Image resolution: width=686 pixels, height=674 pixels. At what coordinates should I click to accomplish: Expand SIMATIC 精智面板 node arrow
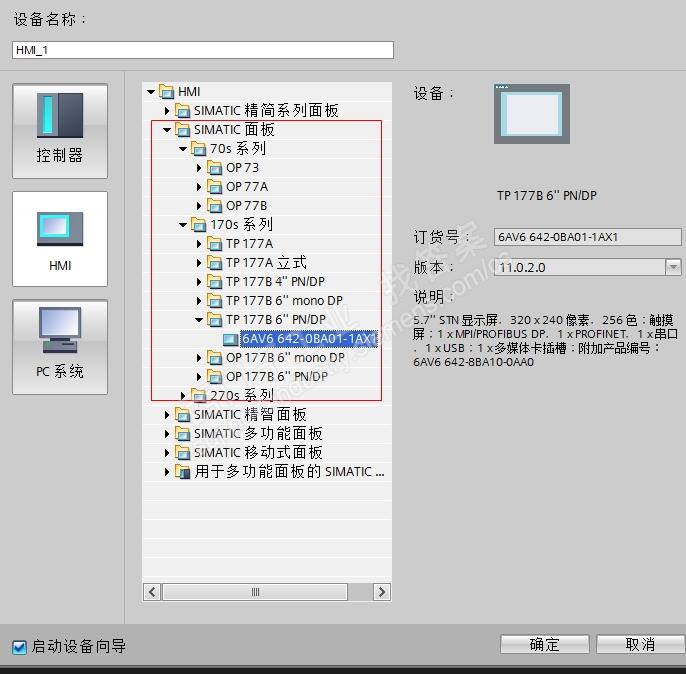(167, 415)
